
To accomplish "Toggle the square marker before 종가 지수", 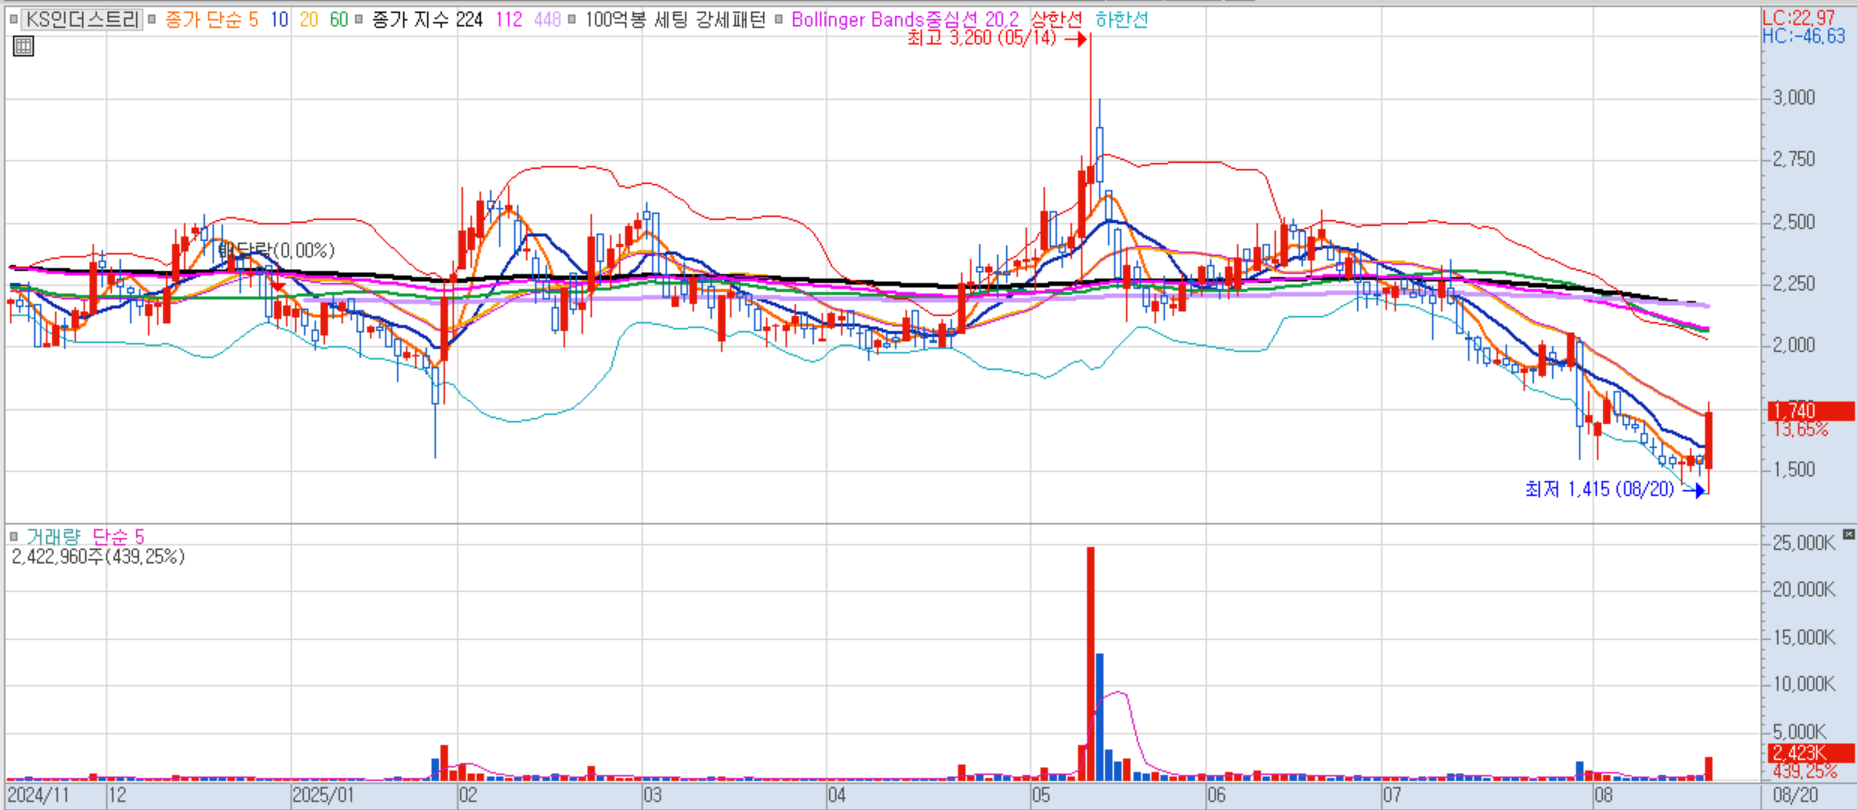I will [x=359, y=19].
